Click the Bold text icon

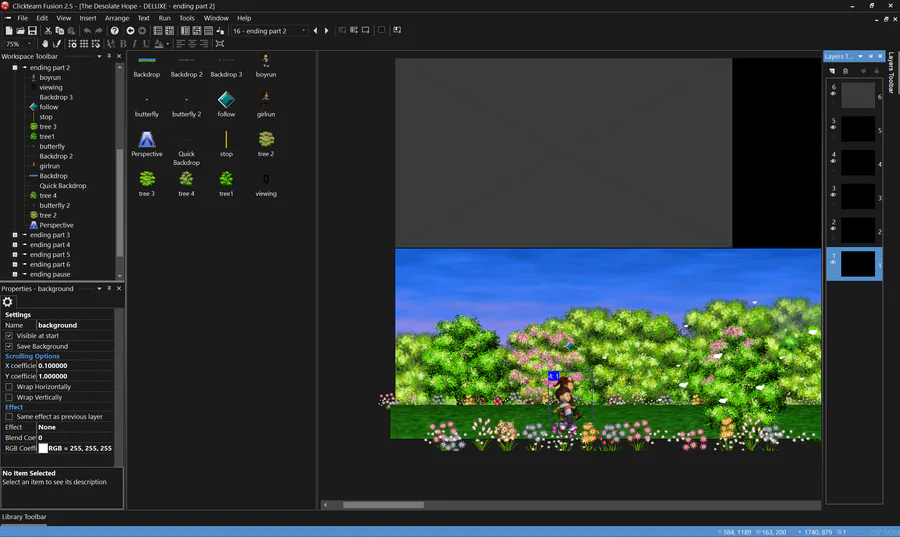(x=123, y=44)
